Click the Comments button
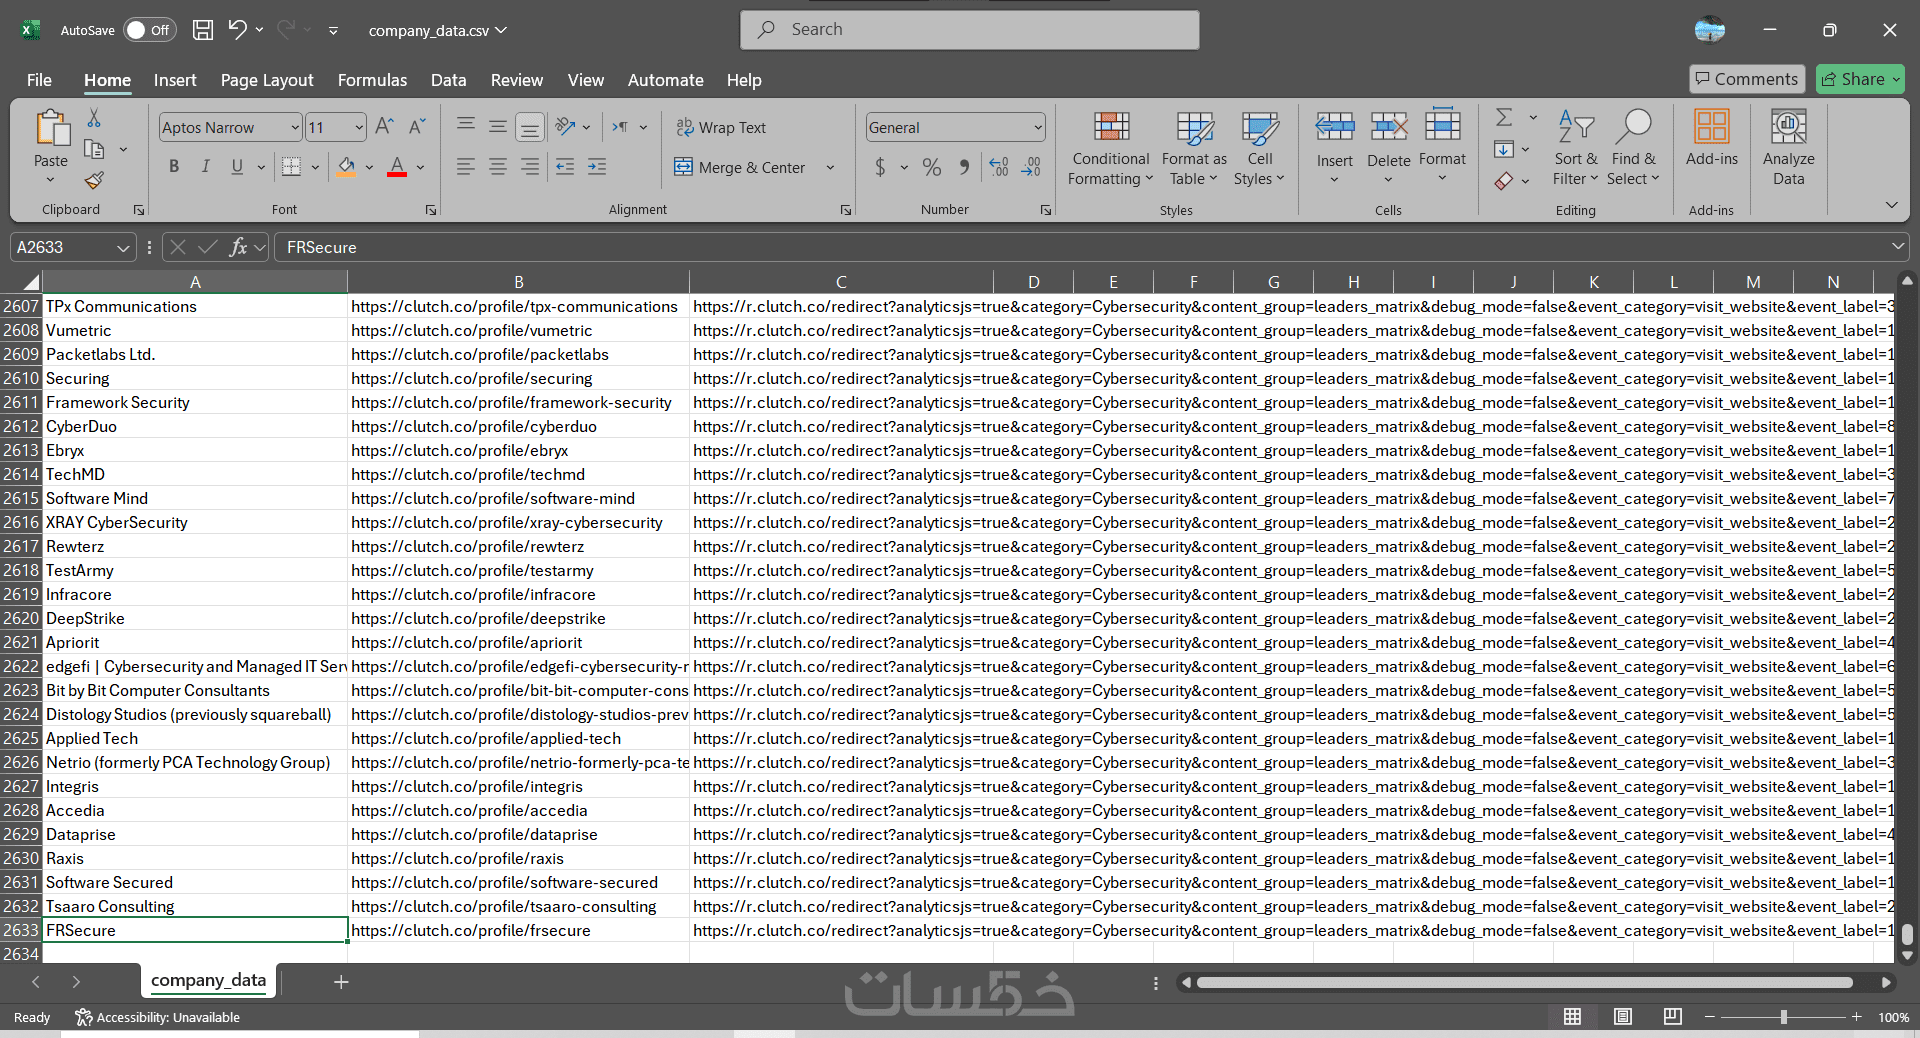The width and height of the screenshot is (1920, 1038). (x=1747, y=79)
